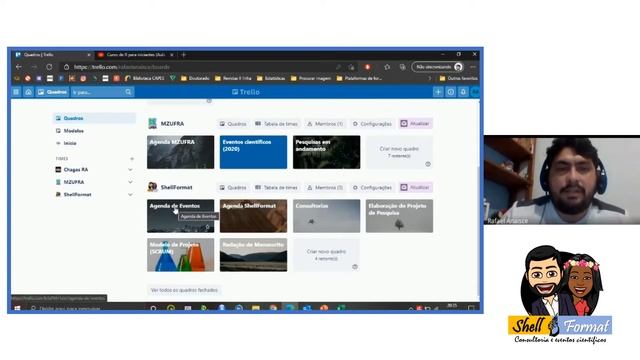The height and width of the screenshot is (360, 640).
Task: Open ShellFormat Quadros tab
Action: click(x=233, y=188)
